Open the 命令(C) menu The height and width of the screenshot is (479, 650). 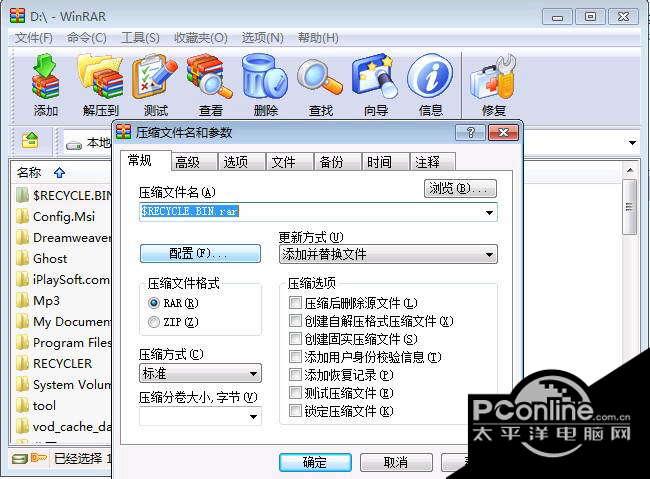87,38
